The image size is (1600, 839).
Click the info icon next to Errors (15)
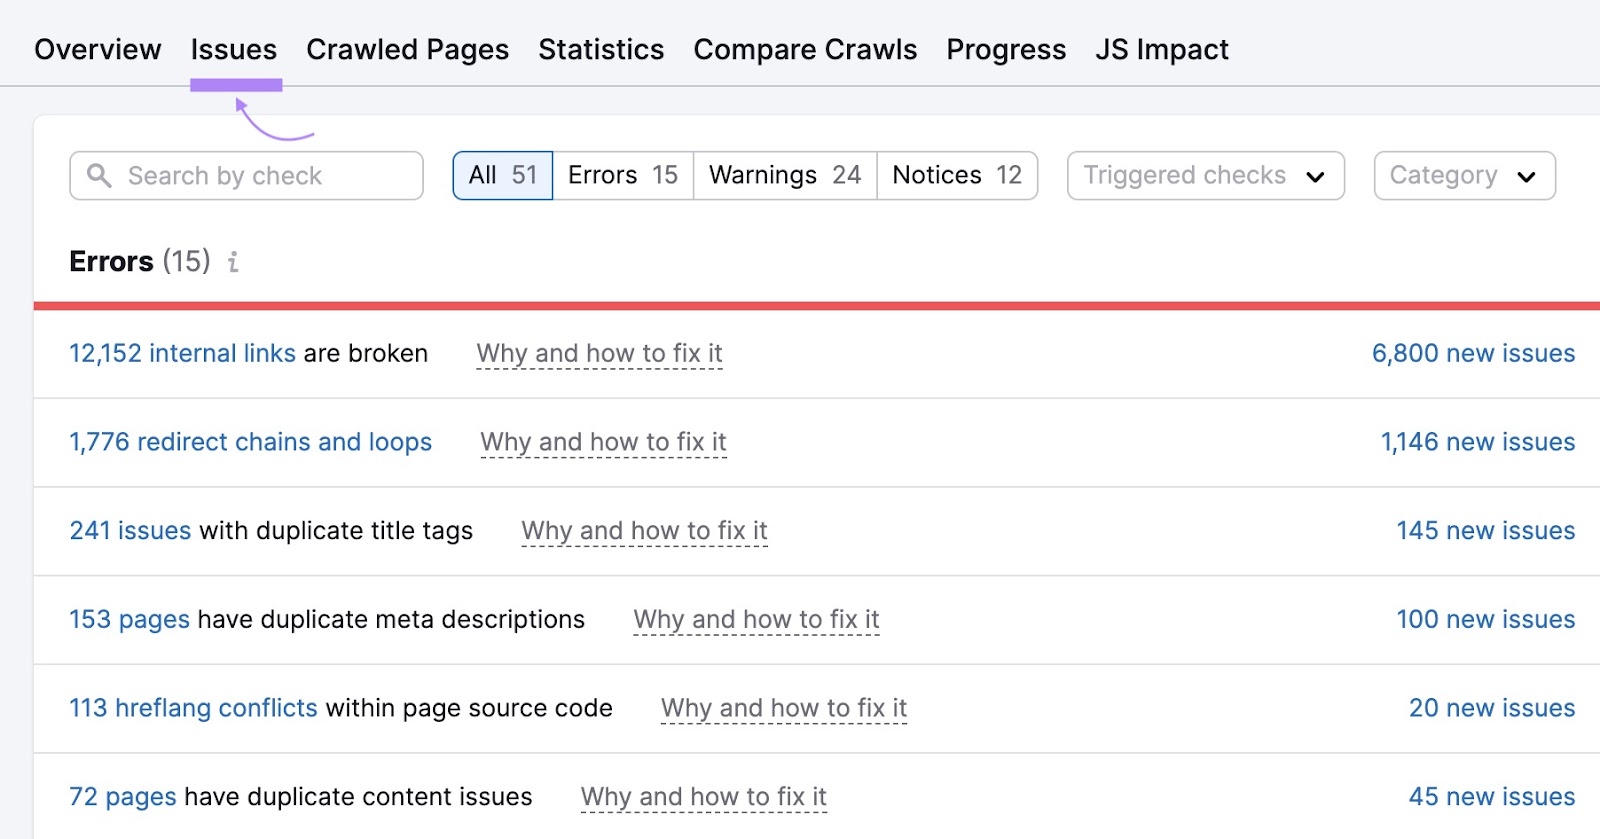[233, 262]
